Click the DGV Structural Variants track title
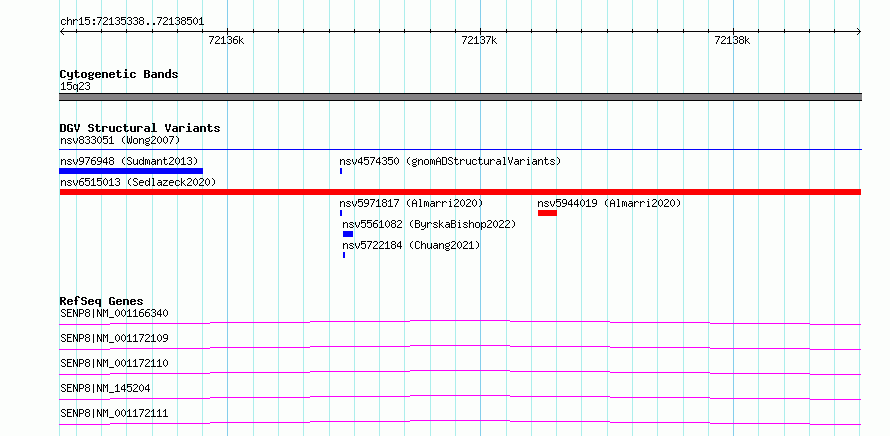 tap(140, 128)
